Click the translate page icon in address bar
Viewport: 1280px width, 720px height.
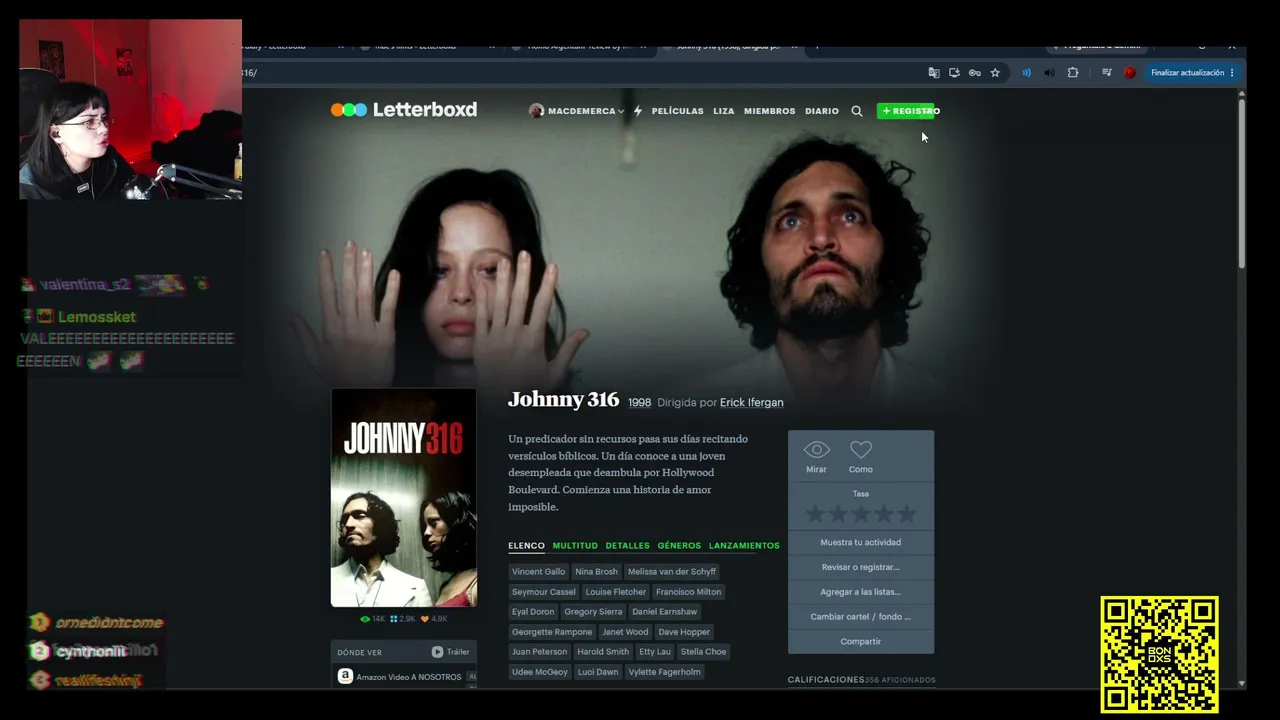pyautogui.click(x=934, y=73)
